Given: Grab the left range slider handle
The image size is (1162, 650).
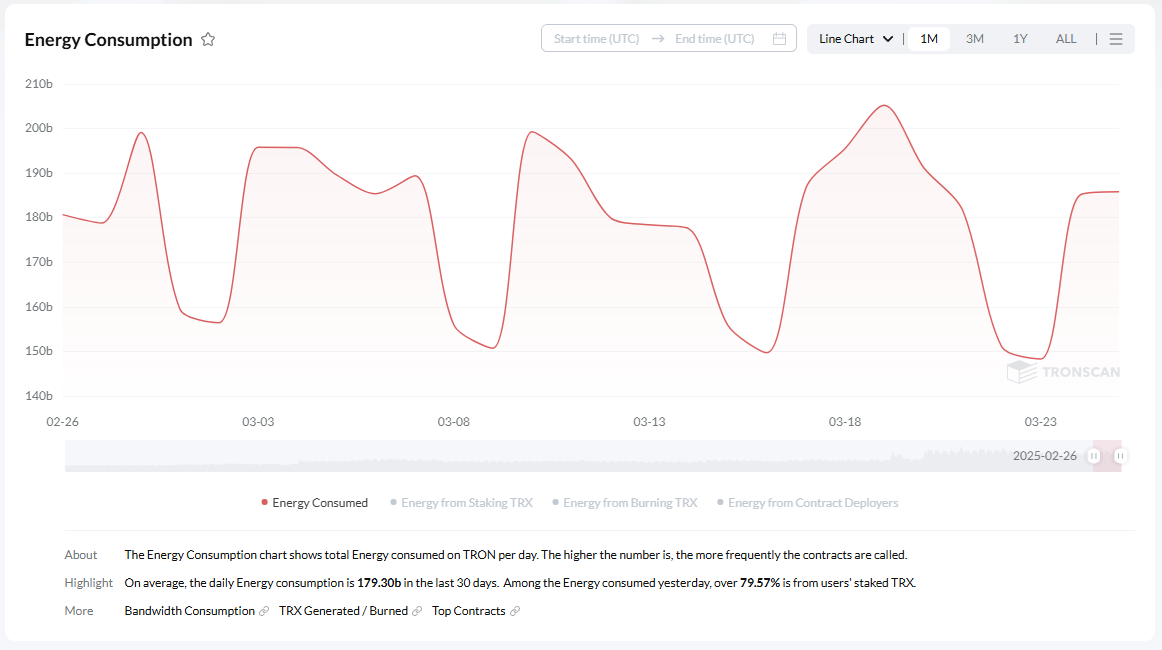Looking at the screenshot, I should click(x=1094, y=456).
